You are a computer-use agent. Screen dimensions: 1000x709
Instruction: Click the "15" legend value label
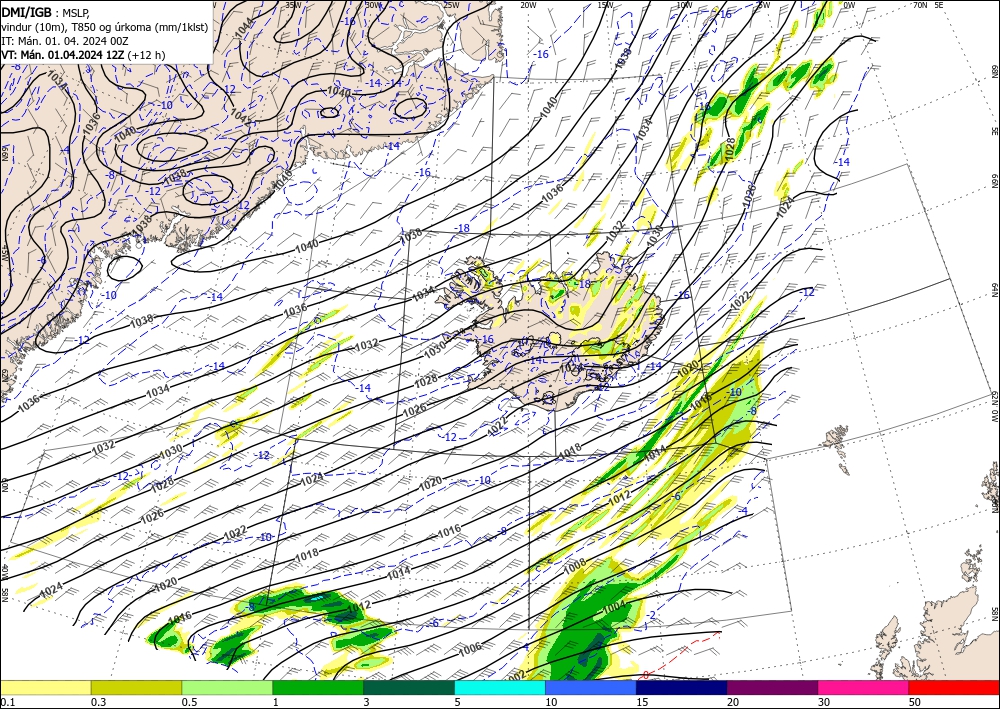[642, 702]
